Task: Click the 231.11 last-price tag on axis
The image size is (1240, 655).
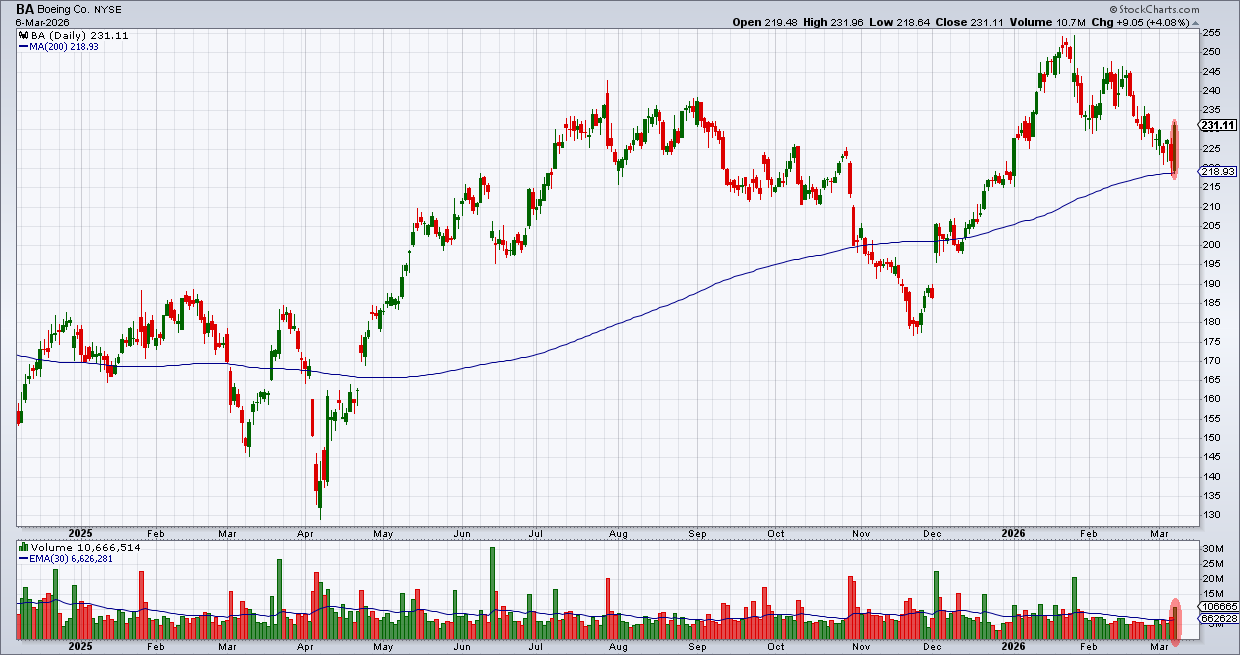Action: click(1218, 125)
